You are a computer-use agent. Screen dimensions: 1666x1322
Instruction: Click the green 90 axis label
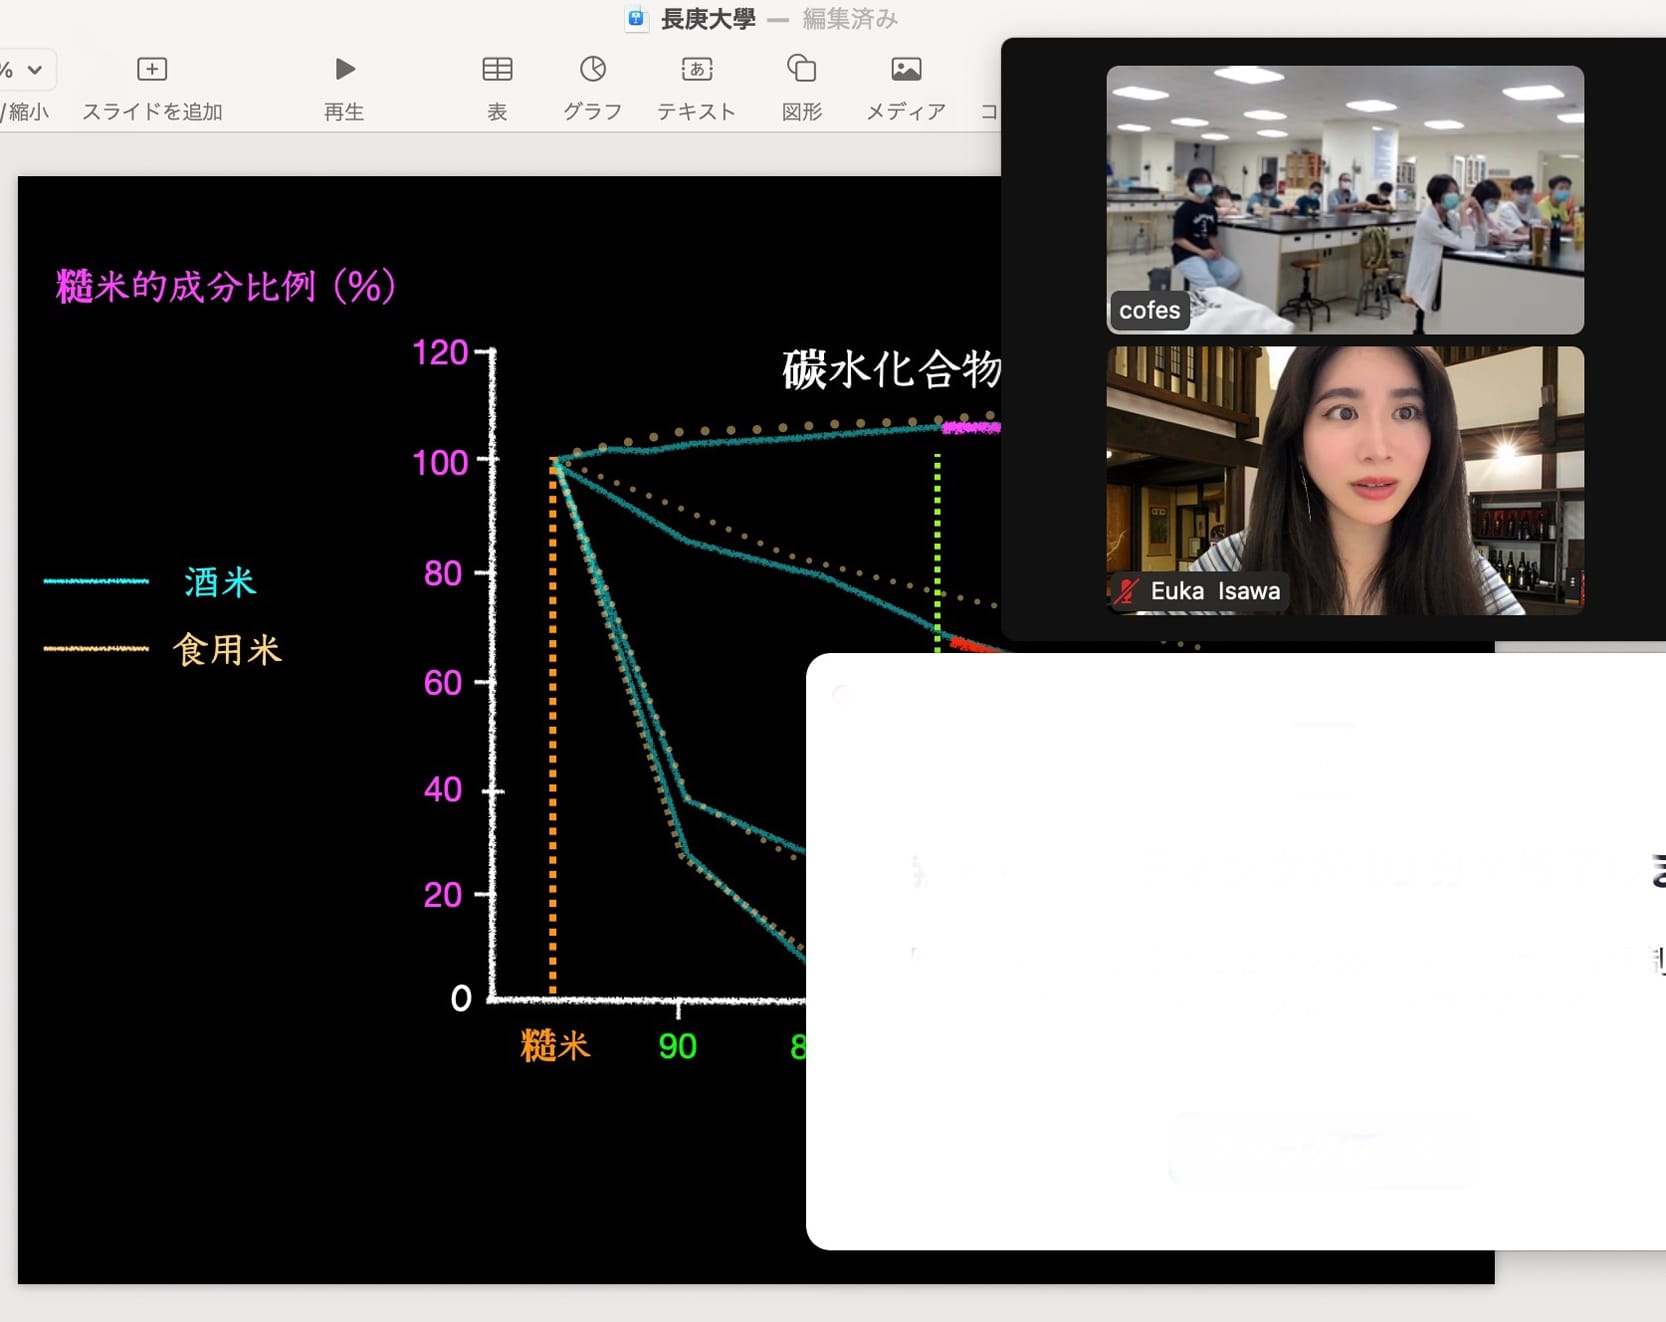(677, 1046)
